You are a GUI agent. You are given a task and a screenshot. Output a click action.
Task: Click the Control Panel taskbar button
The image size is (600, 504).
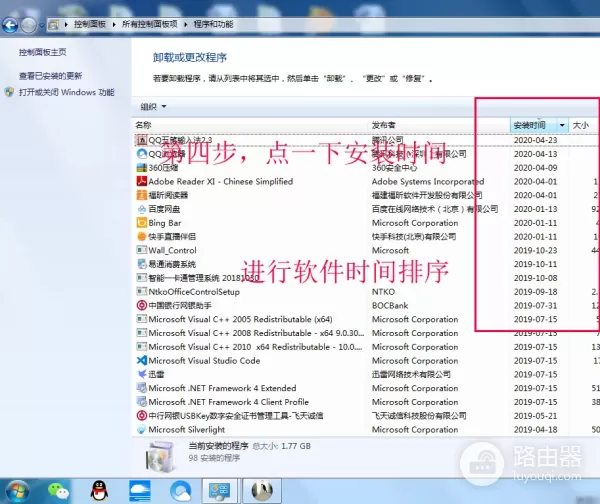(219, 491)
